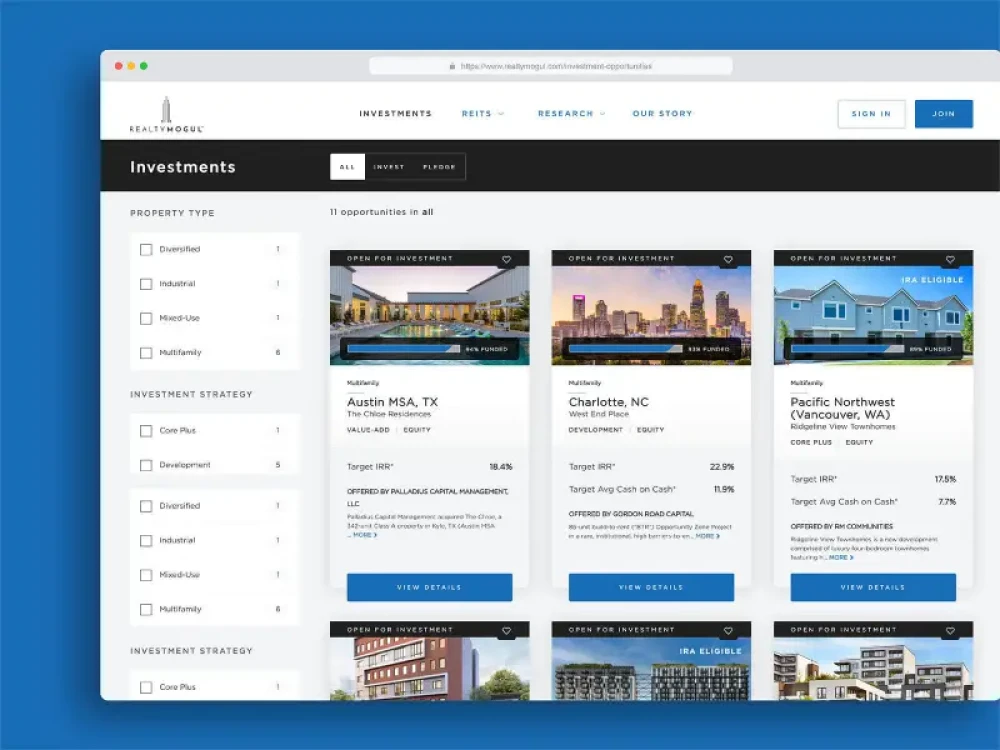View details for Charlotte, NC property
The image size is (1000, 750).
pos(651,587)
